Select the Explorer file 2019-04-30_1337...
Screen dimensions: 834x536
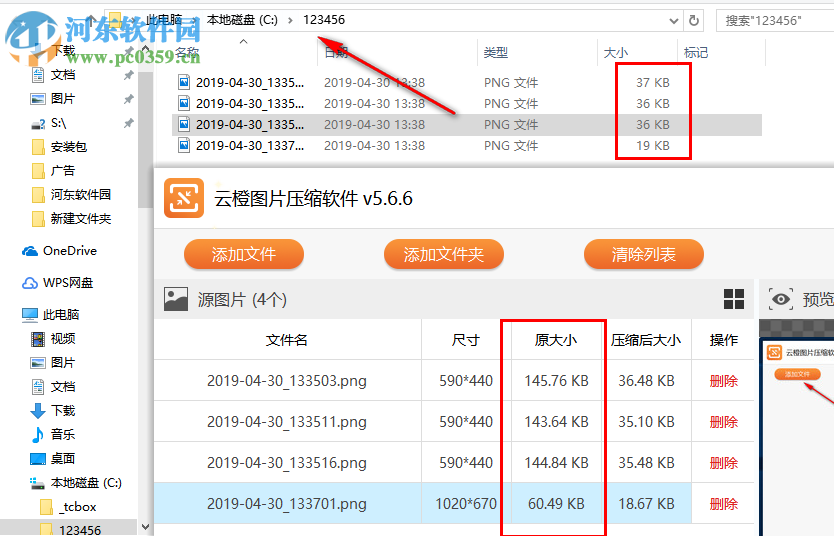[x=467, y=145]
